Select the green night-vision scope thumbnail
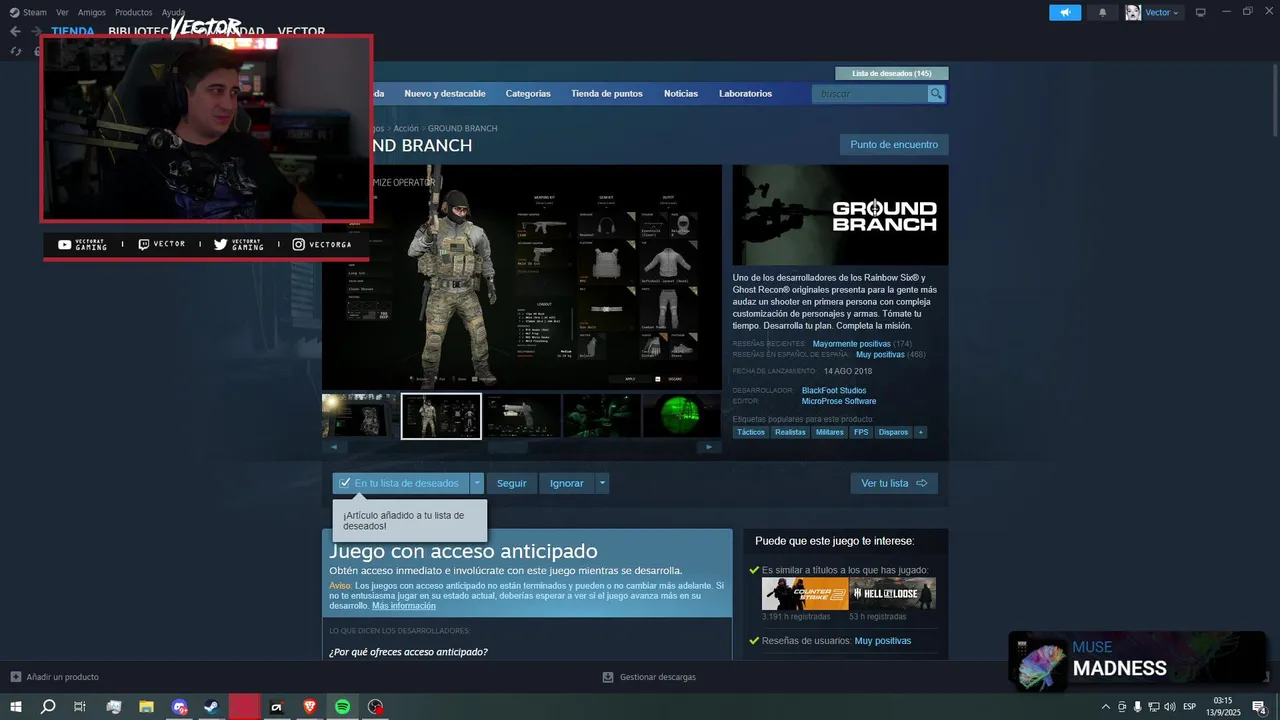The height and width of the screenshot is (720, 1280). pyautogui.click(x=681, y=416)
